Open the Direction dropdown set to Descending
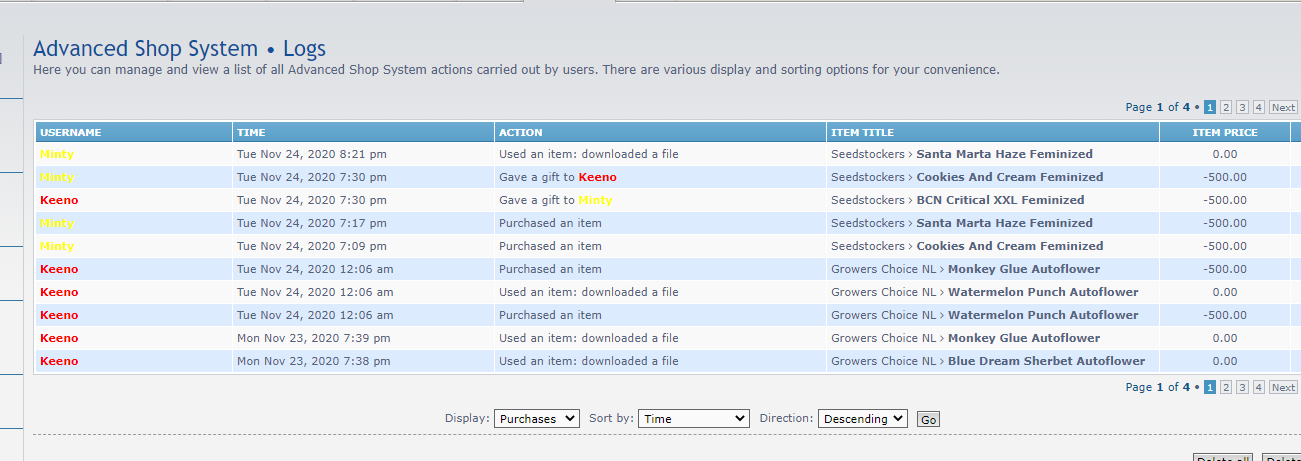 tap(862, 419)
